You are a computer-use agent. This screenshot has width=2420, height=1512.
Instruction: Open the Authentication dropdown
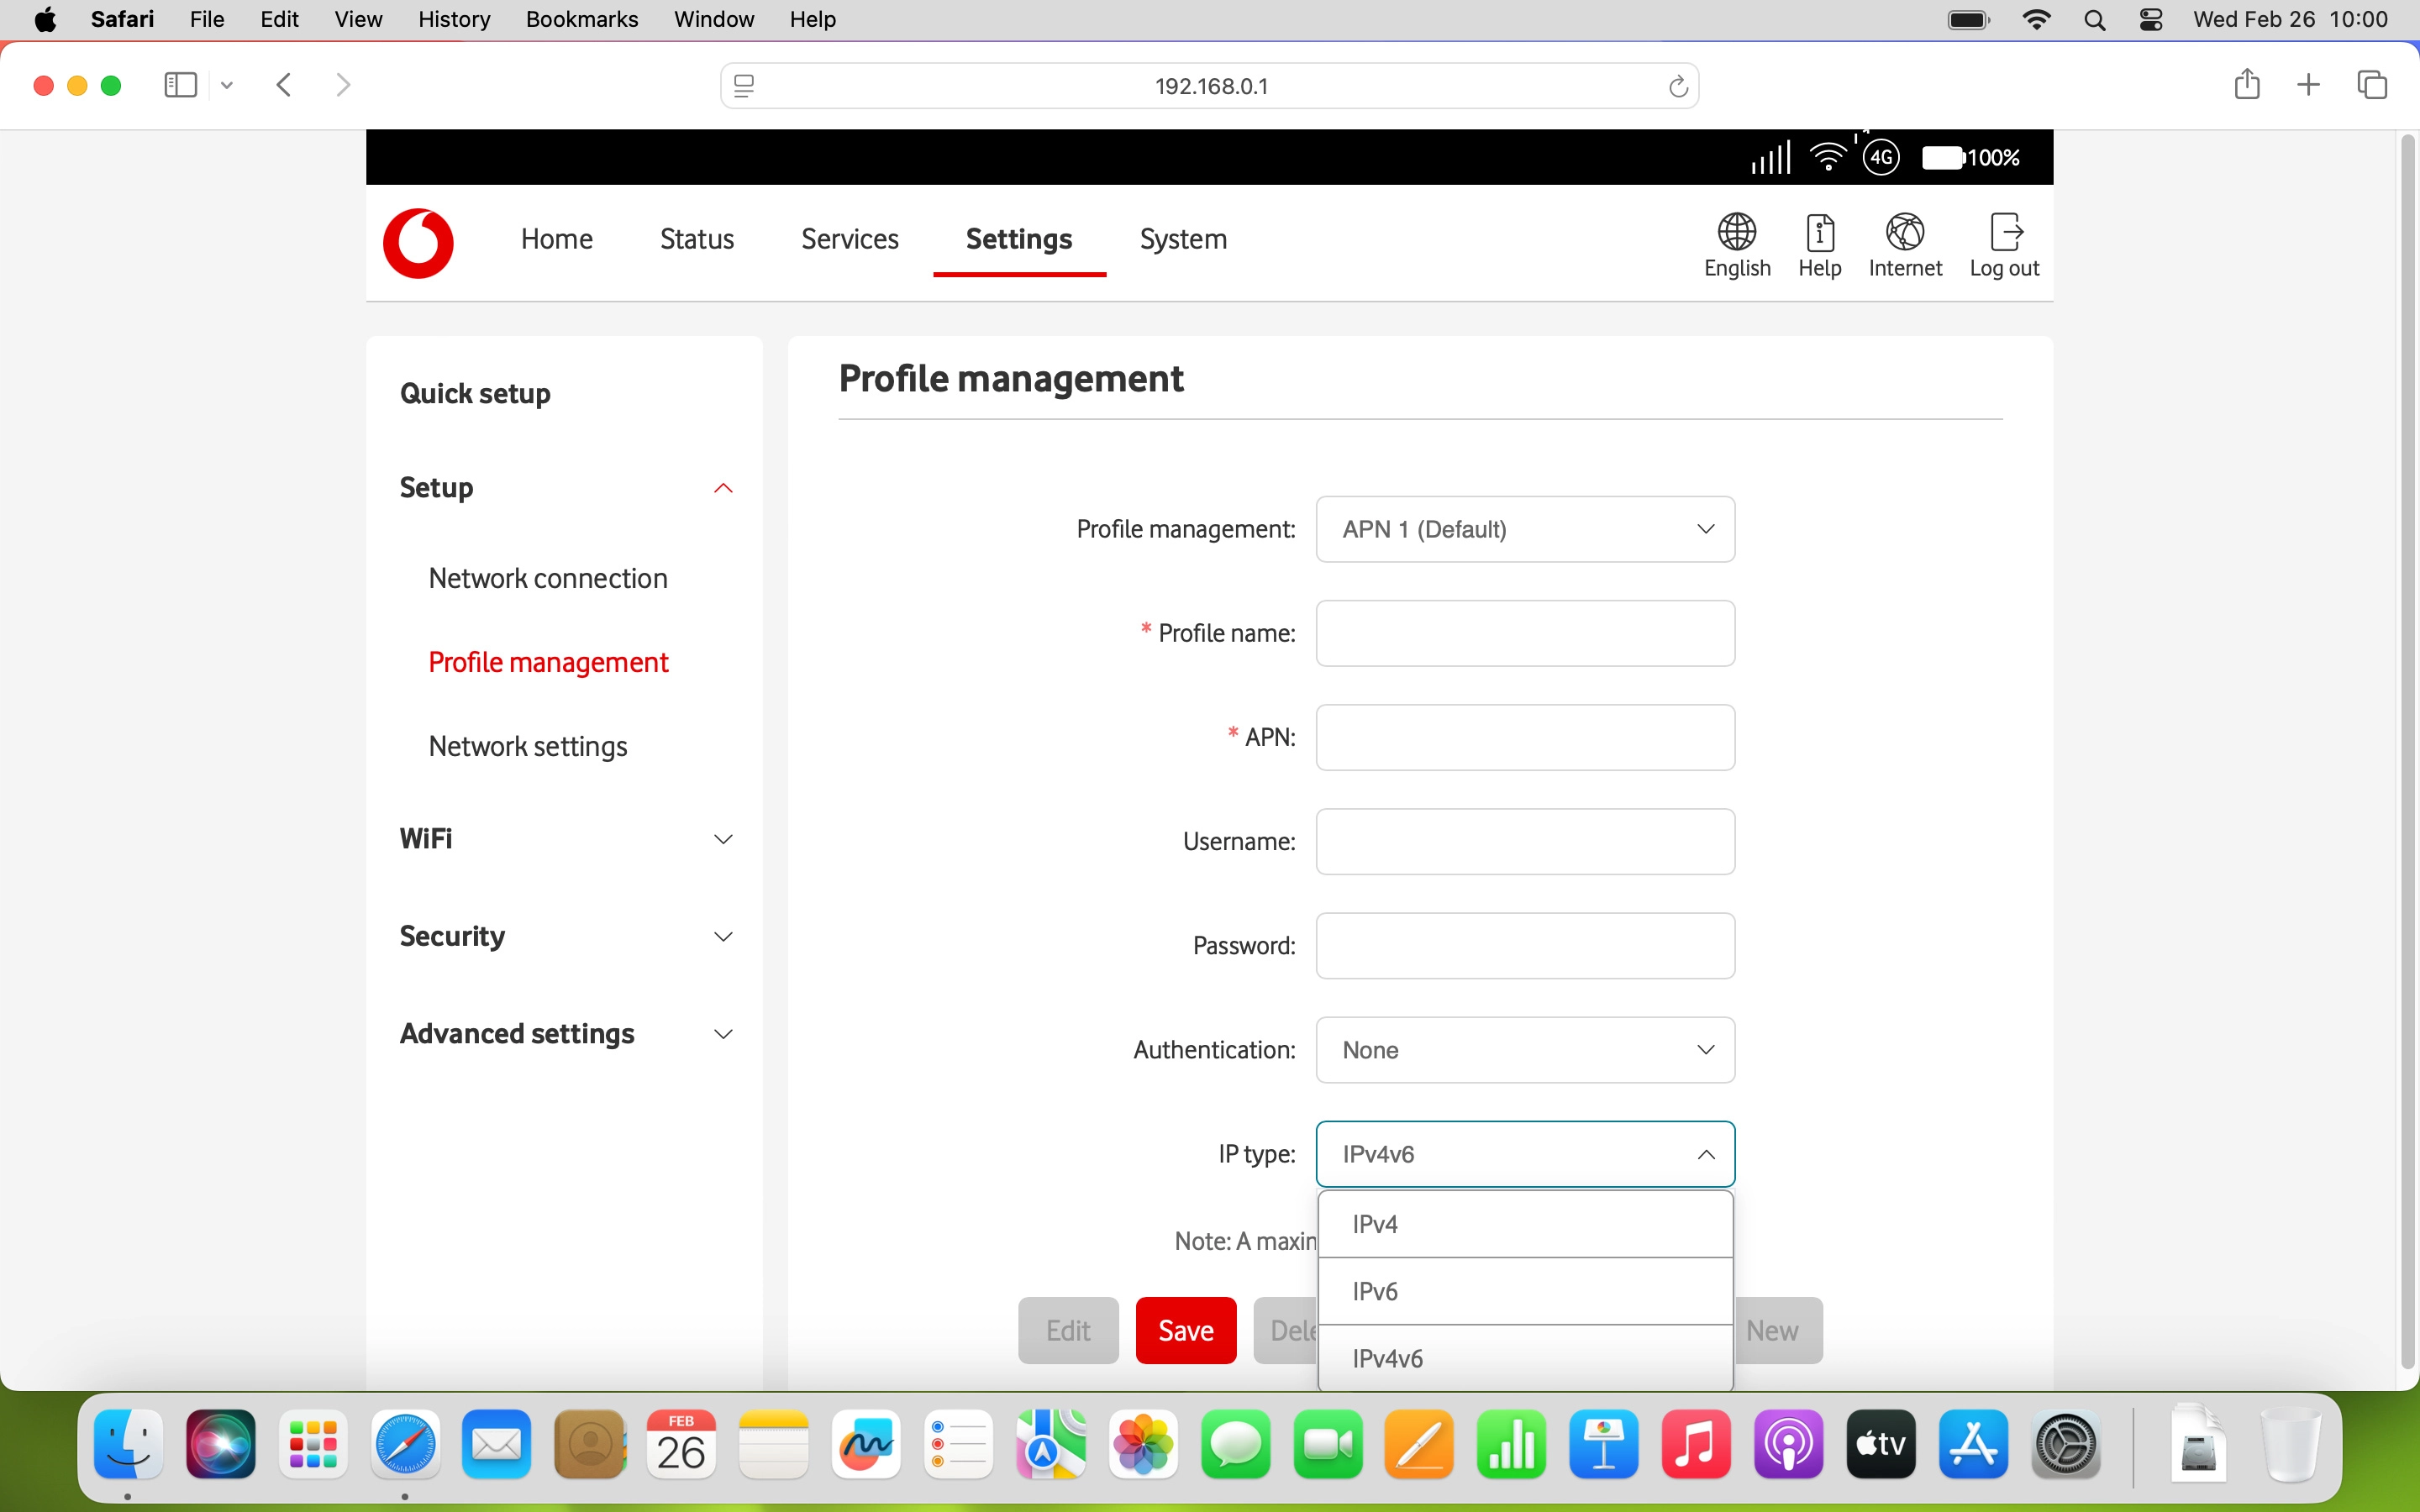click(1525, 1050)
